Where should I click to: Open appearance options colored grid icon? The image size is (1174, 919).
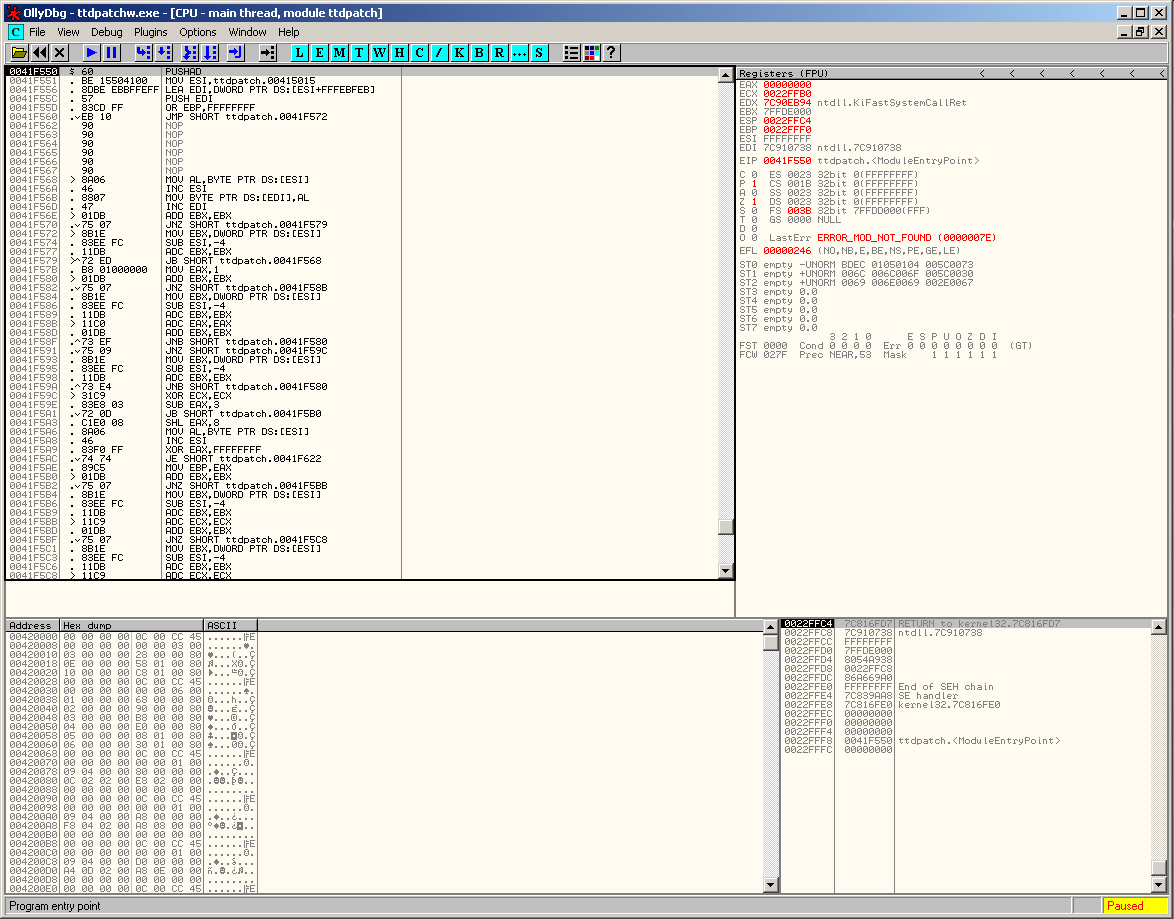coord(591,52)
